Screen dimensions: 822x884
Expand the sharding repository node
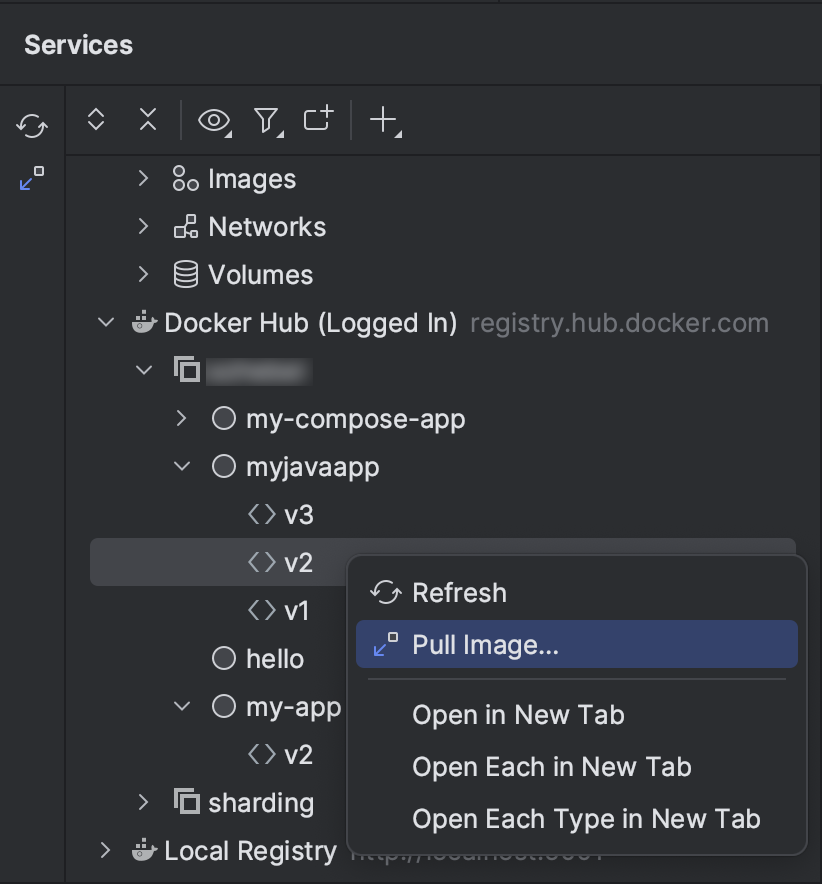[143, 802]
